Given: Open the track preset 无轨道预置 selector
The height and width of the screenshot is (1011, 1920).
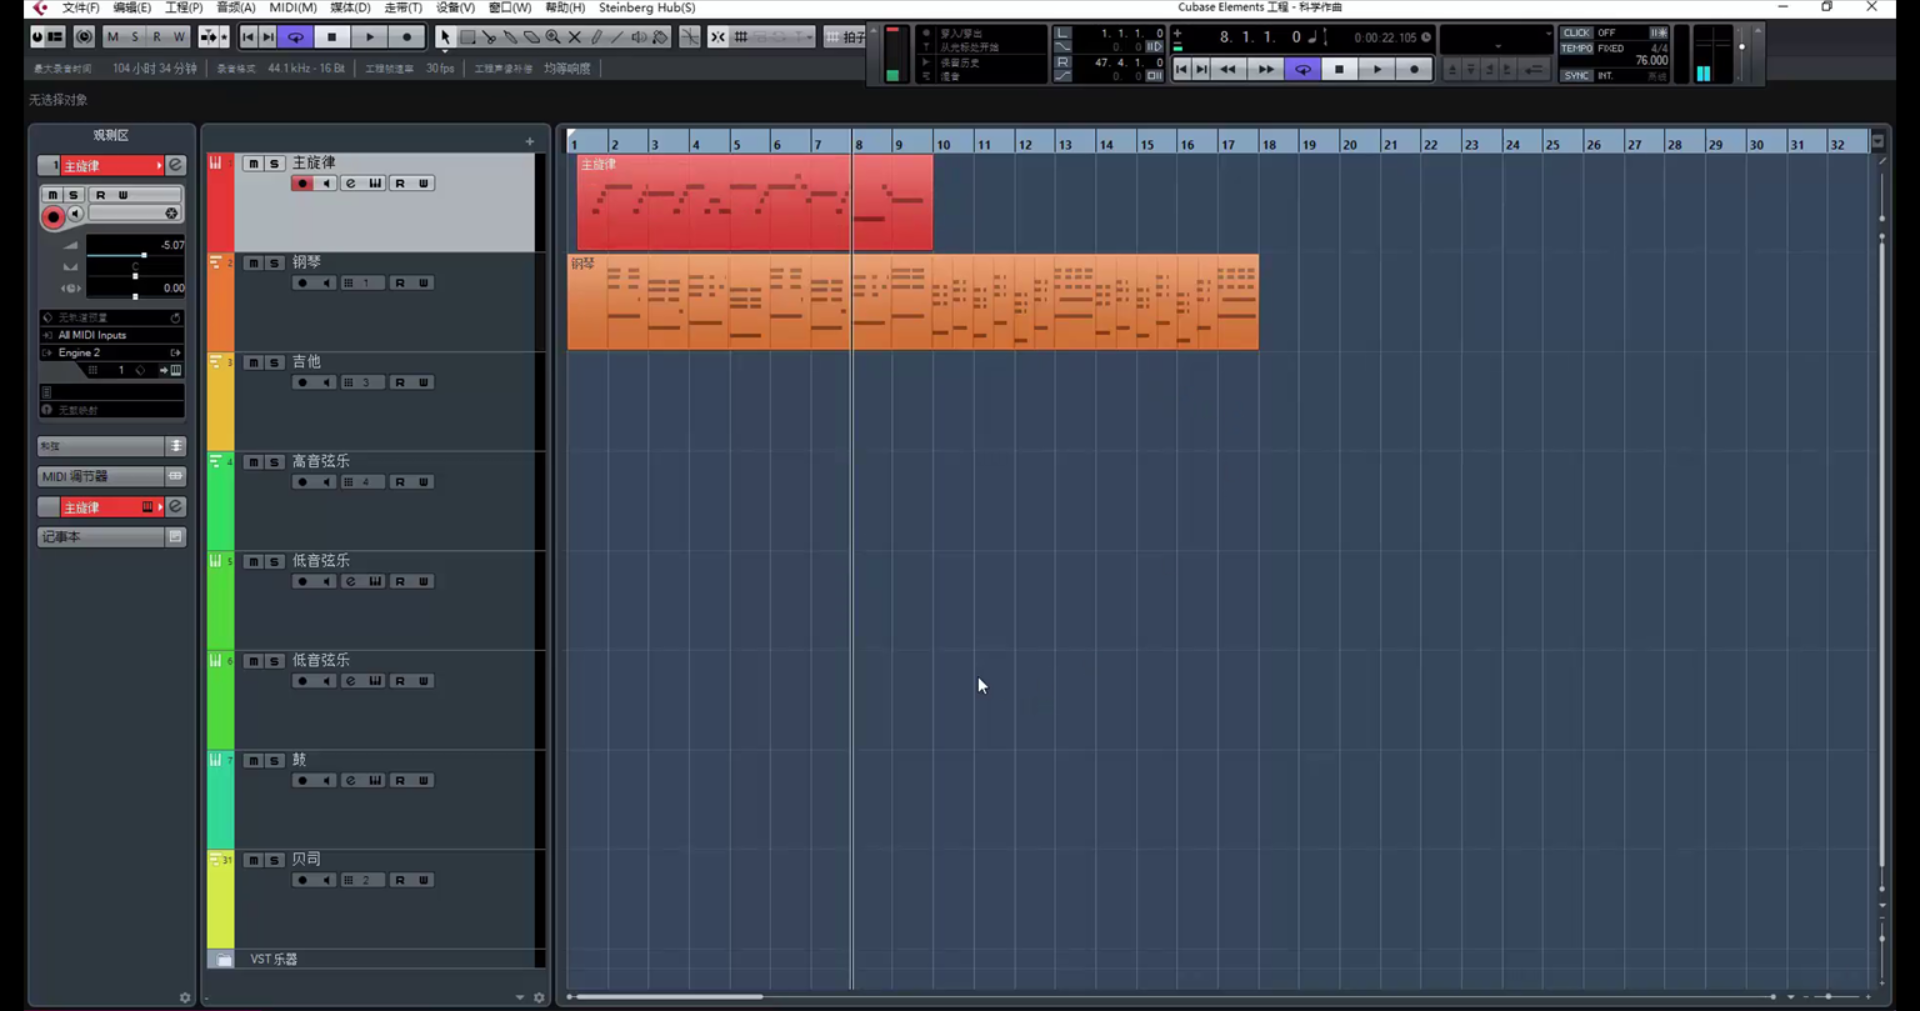Looking at the screenshot, I should click(112, 317).
